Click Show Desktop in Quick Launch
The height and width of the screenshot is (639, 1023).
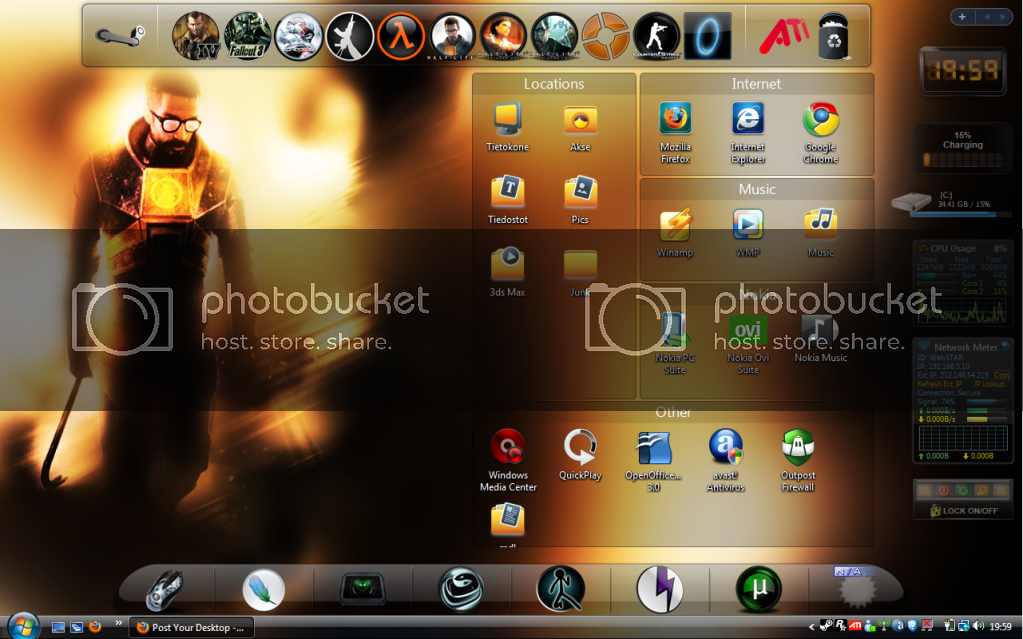(58, 627)
